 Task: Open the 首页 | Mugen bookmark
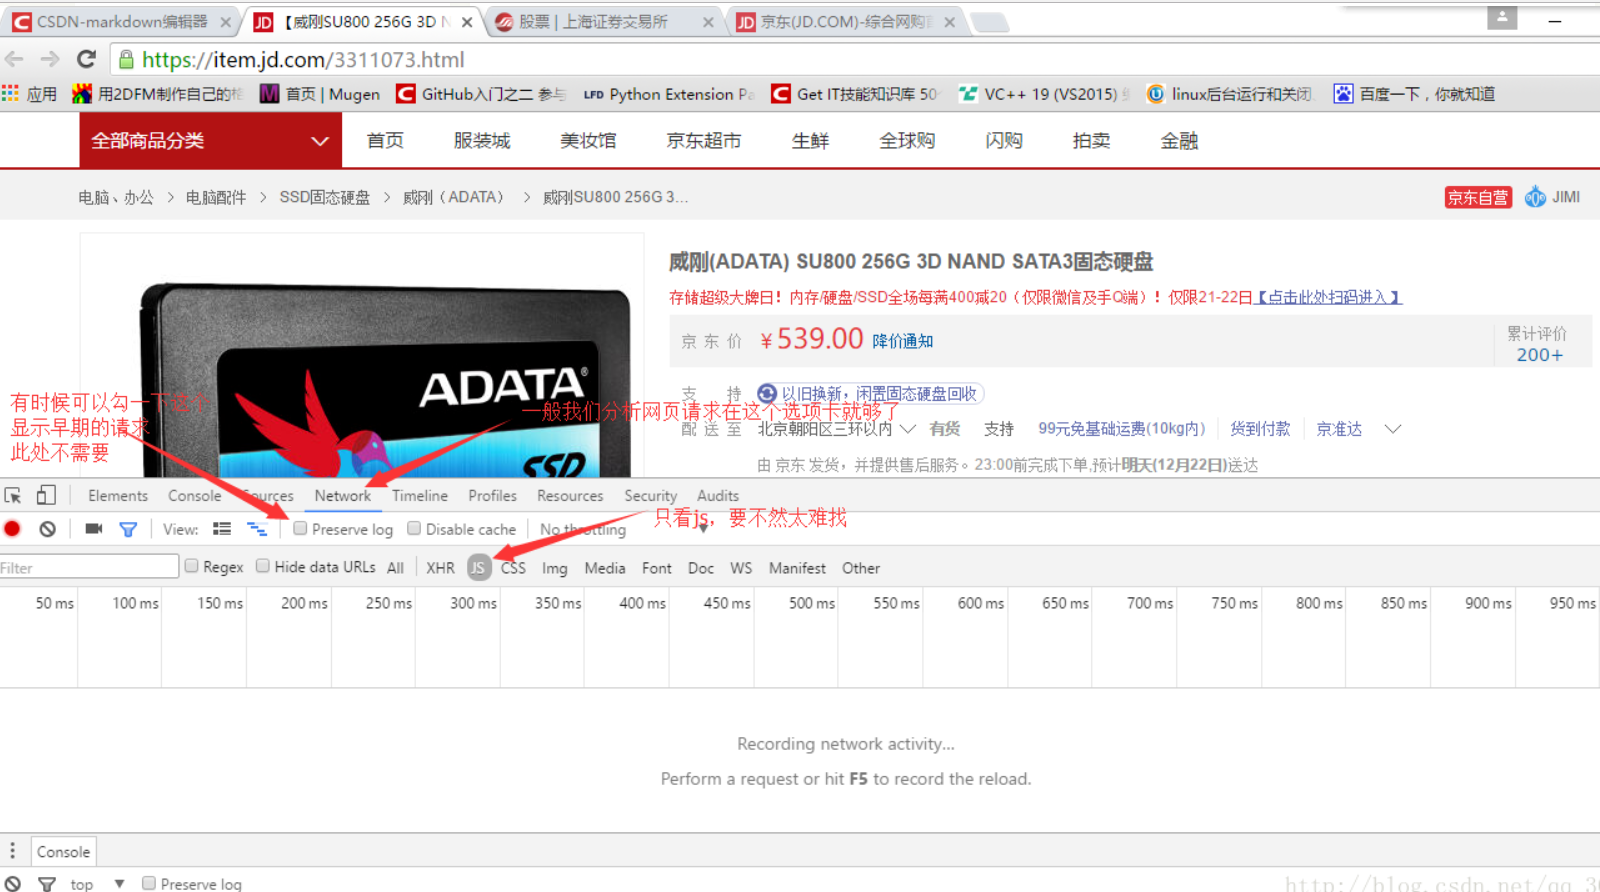320,94
